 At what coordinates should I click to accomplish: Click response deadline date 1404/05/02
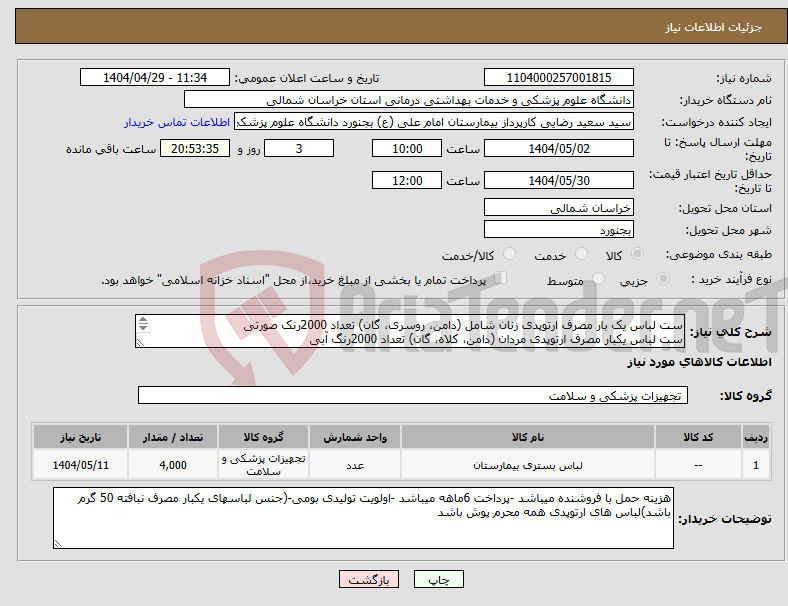coord(559,148)
